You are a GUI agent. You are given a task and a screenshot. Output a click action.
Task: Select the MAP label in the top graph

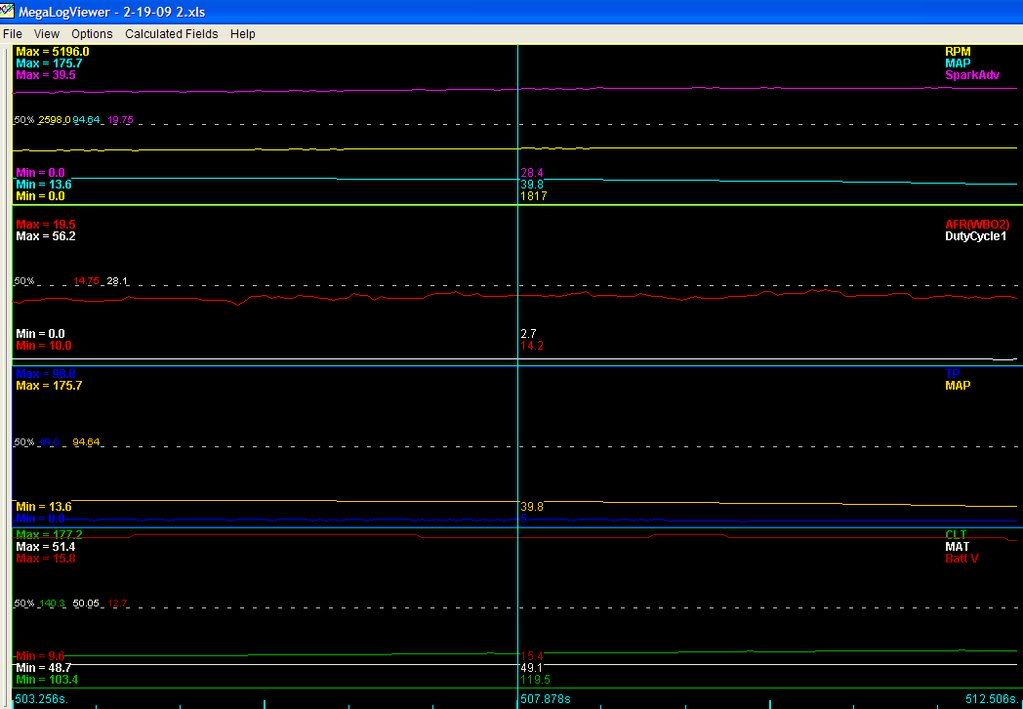point(960,62)
